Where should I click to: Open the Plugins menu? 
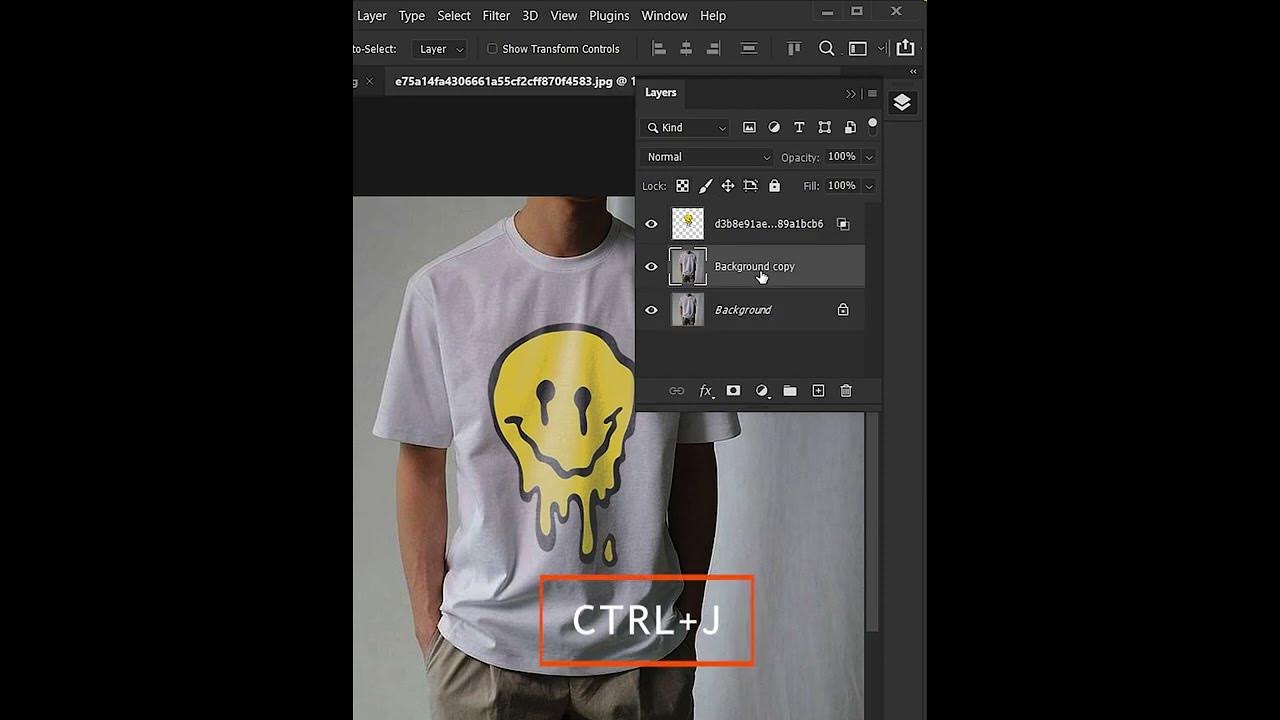(609, 15)
